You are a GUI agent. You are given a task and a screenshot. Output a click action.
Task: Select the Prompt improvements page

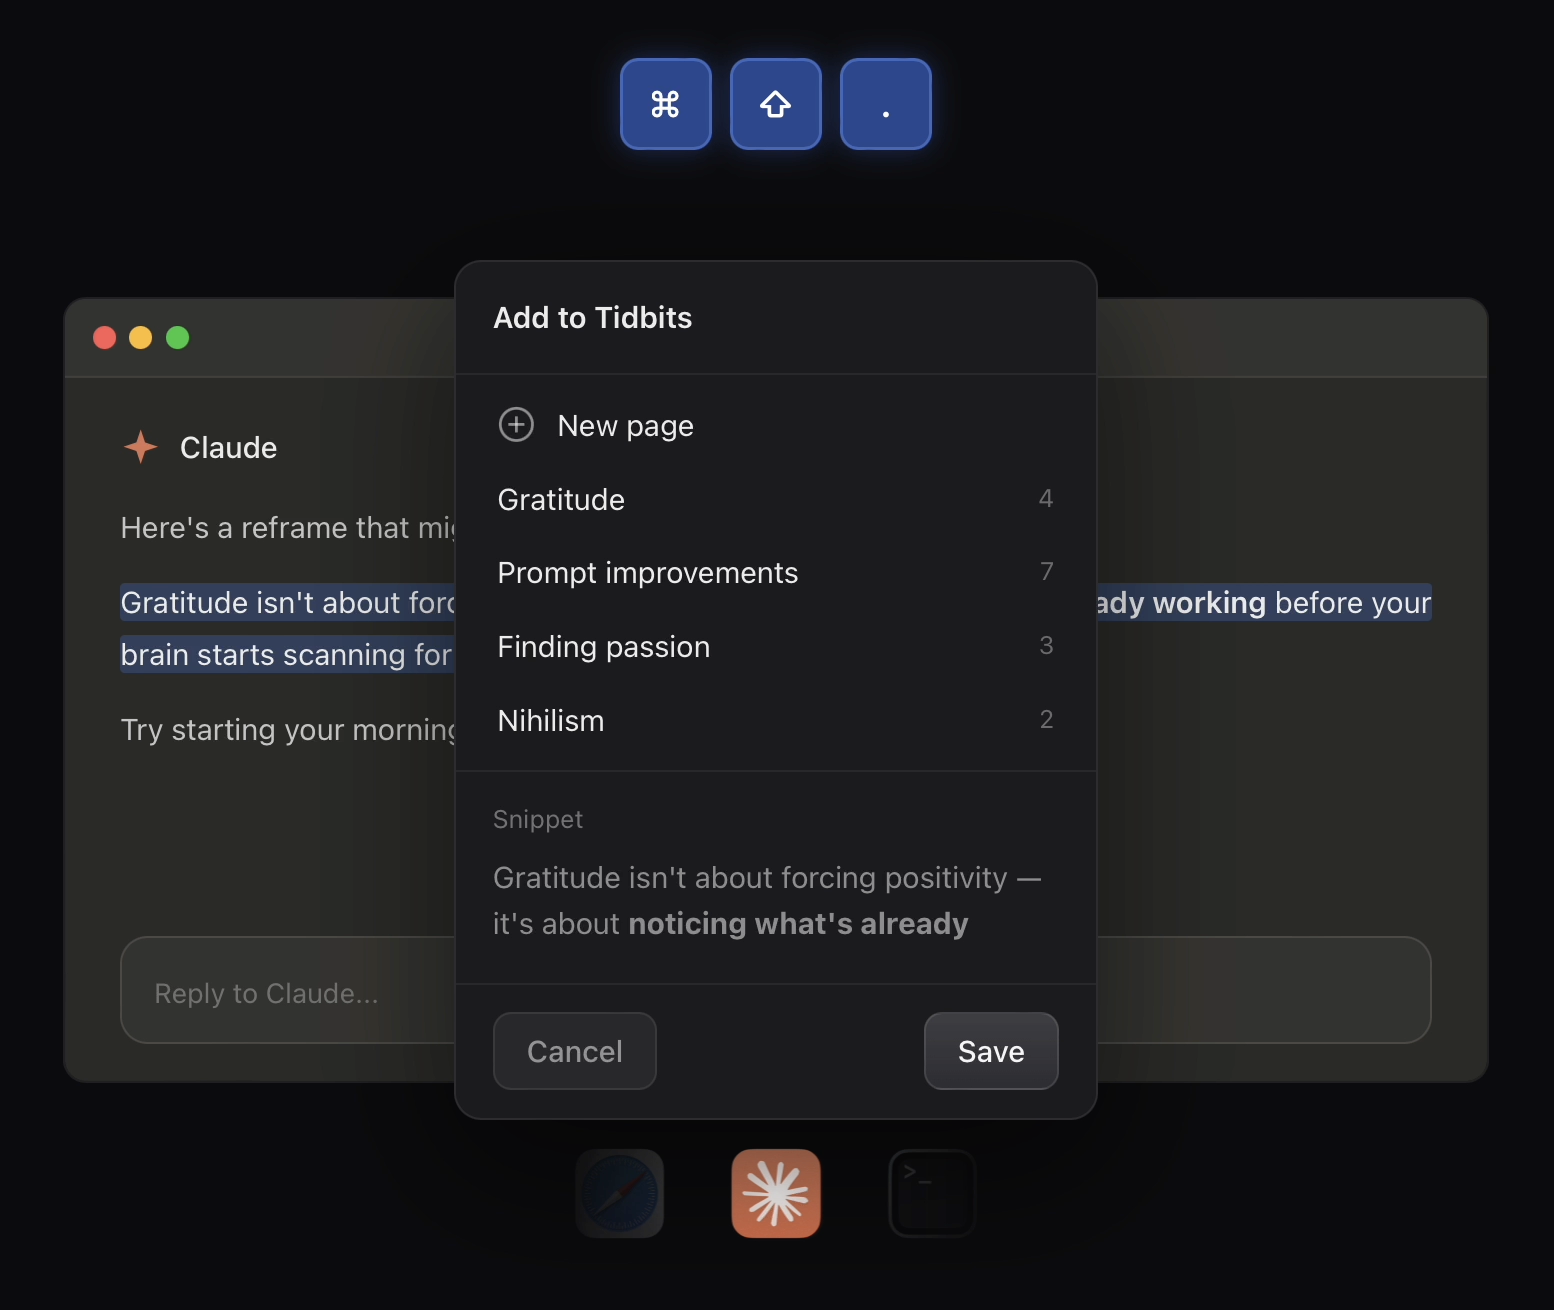776,573
